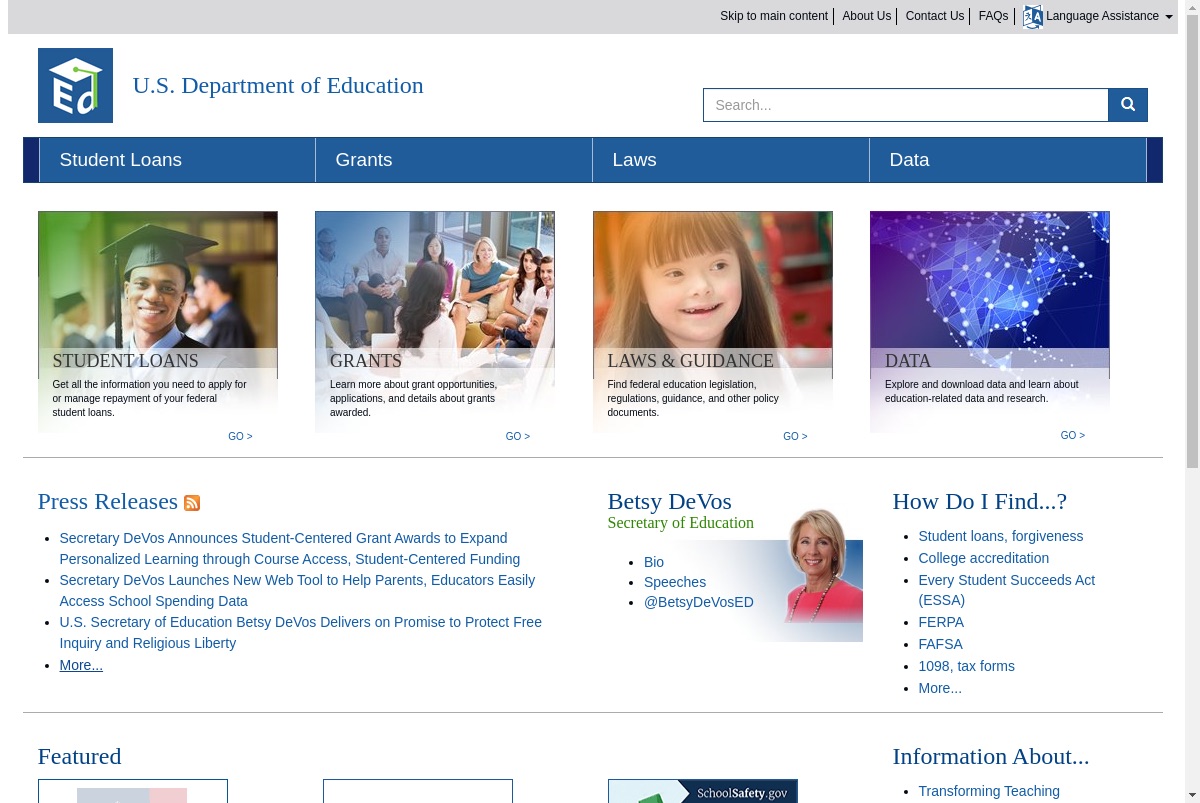This screenshot has height=803, width=1200.
Task: Open the Laws menu tab
Action: [x=731, y=160]
